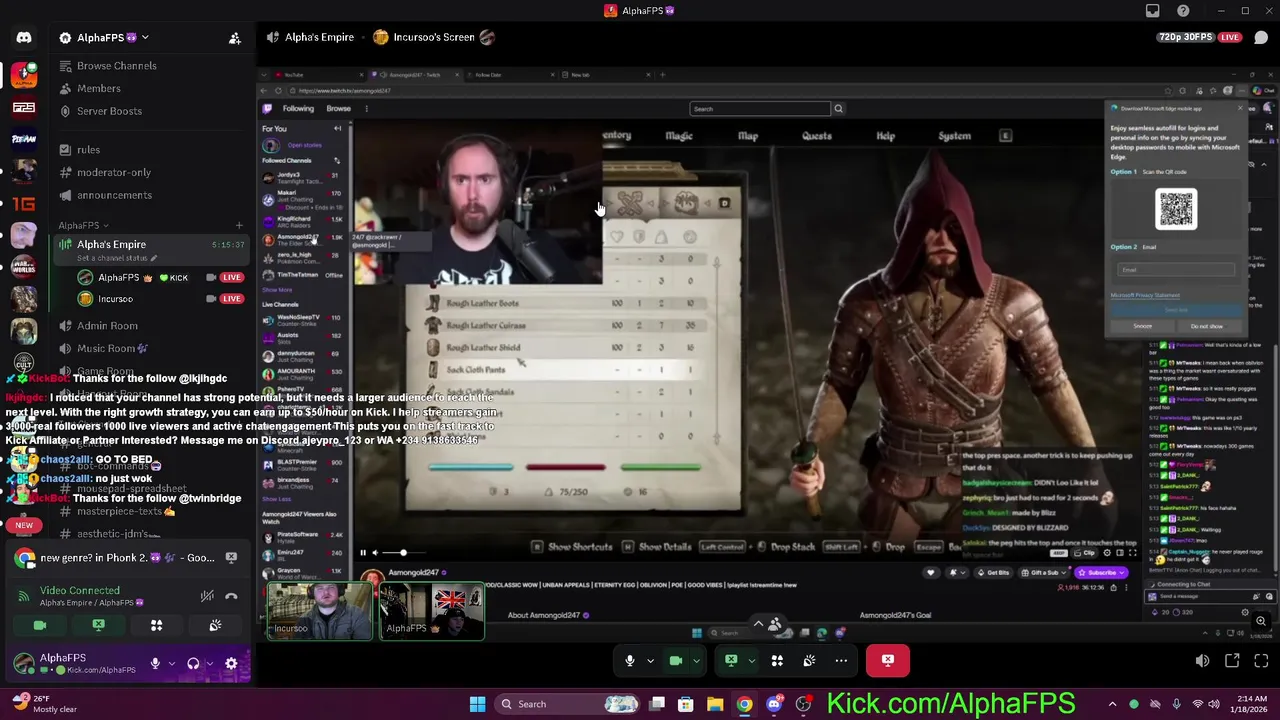Viewport: 1280px width, 720px height.
Task: Open weather widget showing 26°F
Action: pos(44,704)
